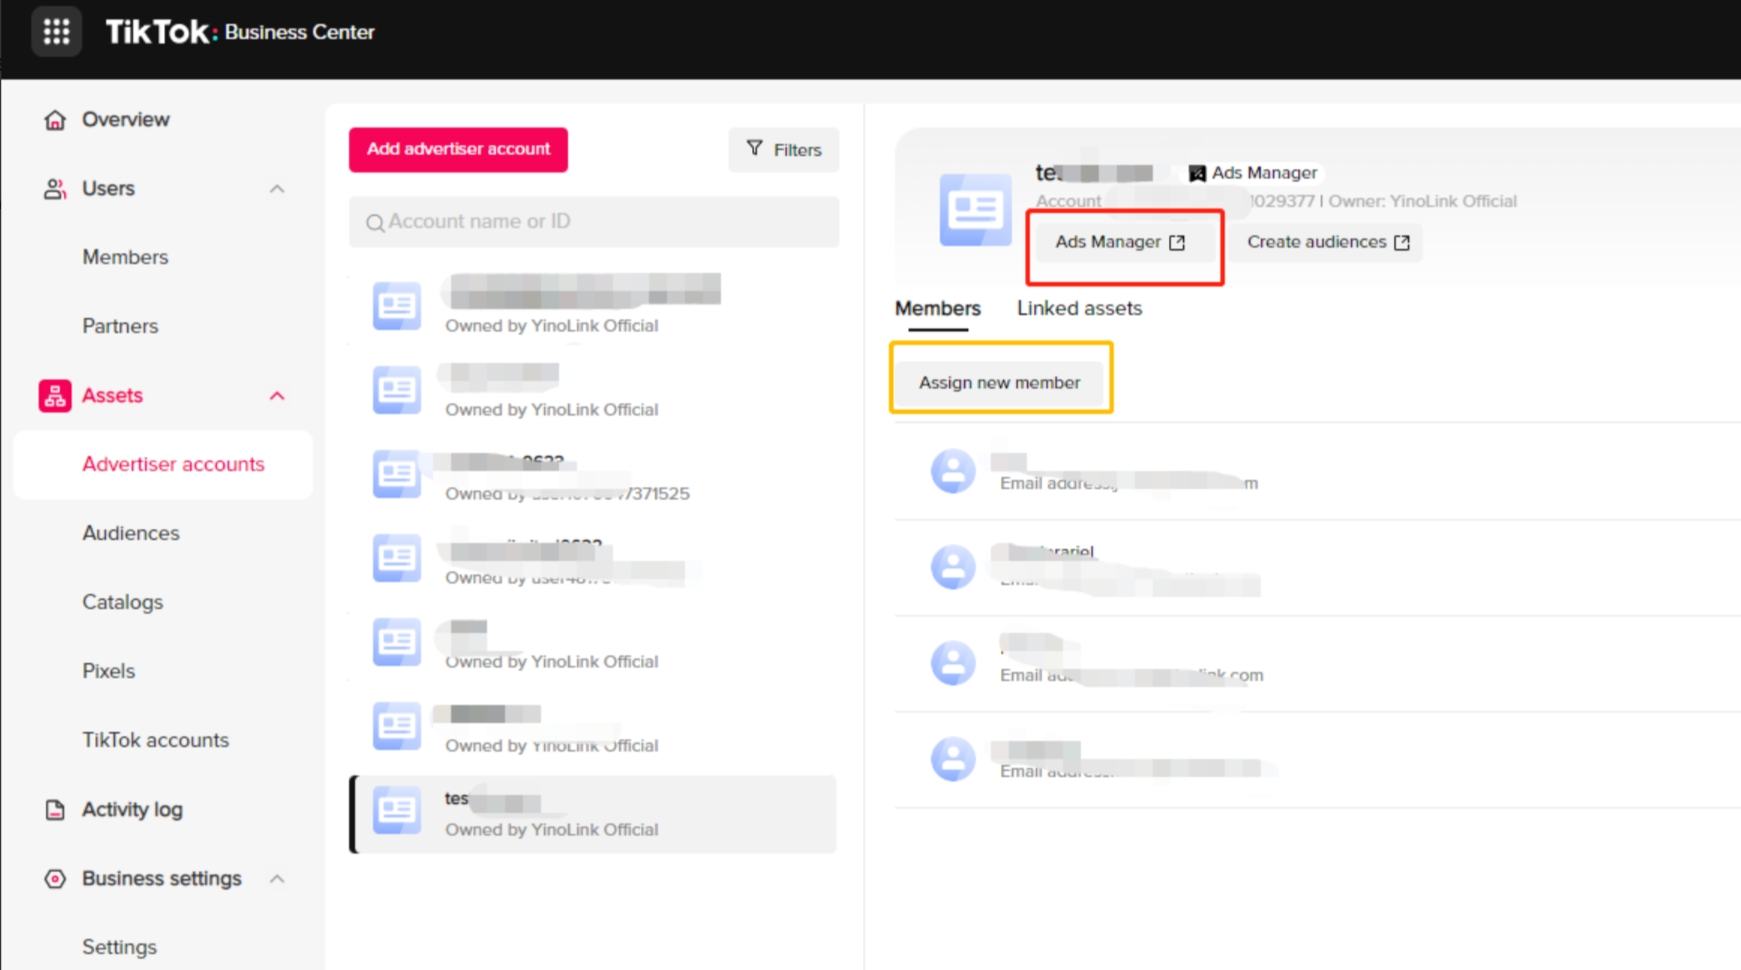Click the funnel icon in Filters

[x=755, y=148]
